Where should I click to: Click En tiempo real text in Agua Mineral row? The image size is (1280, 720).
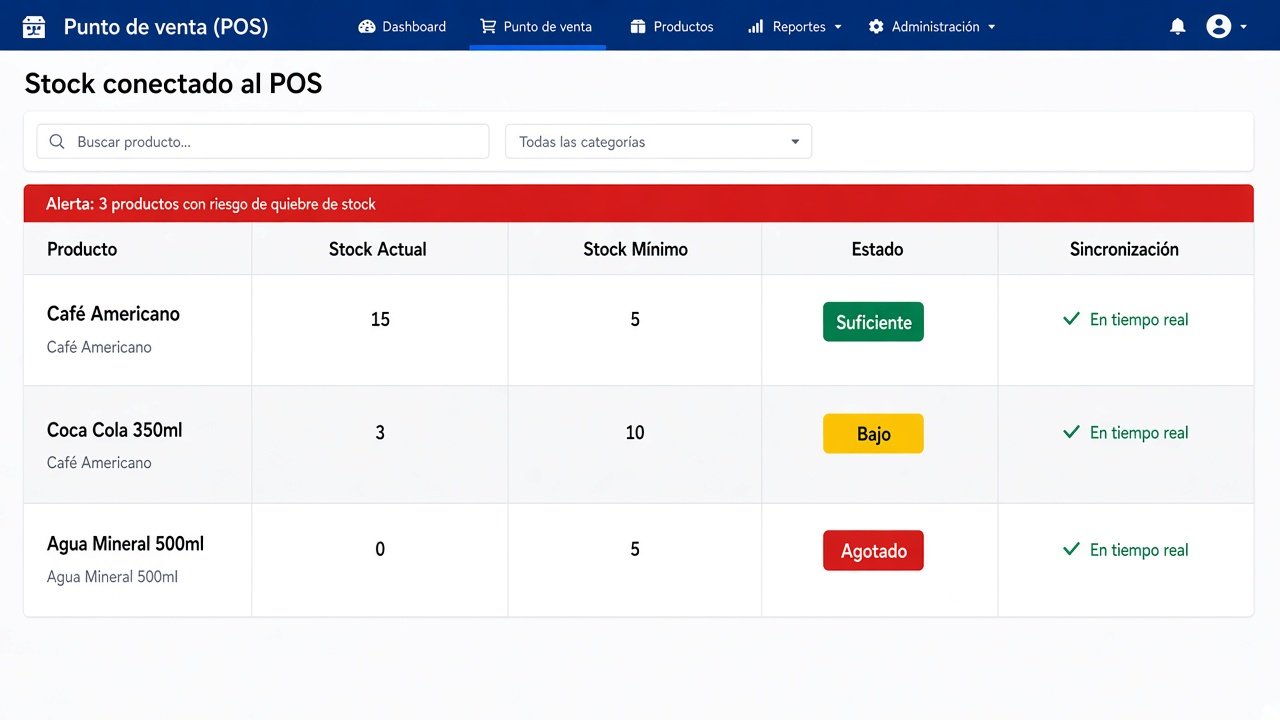click(x=1139, y=550)
